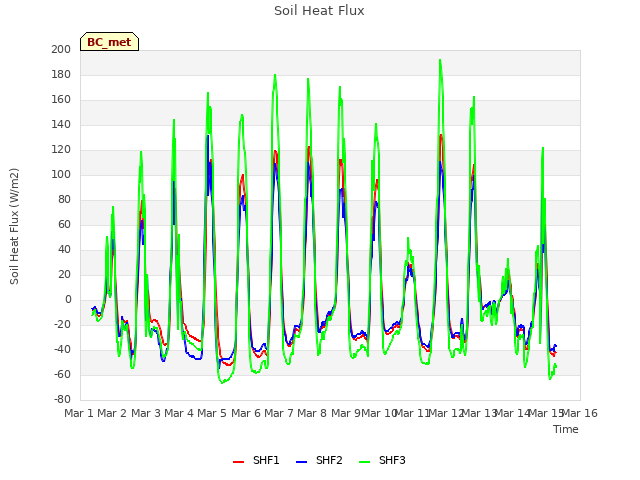Click the 0 y-axis tick label

[x=68, y=300]
